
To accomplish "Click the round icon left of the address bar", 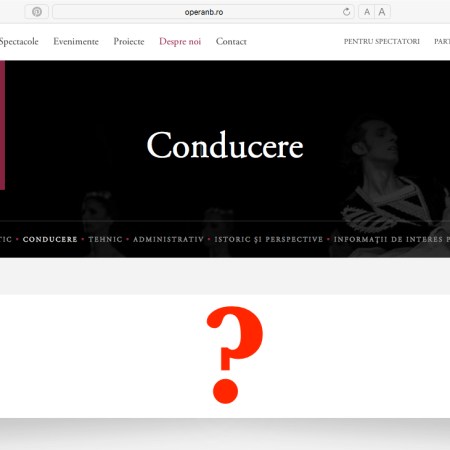I will point(37,12).
